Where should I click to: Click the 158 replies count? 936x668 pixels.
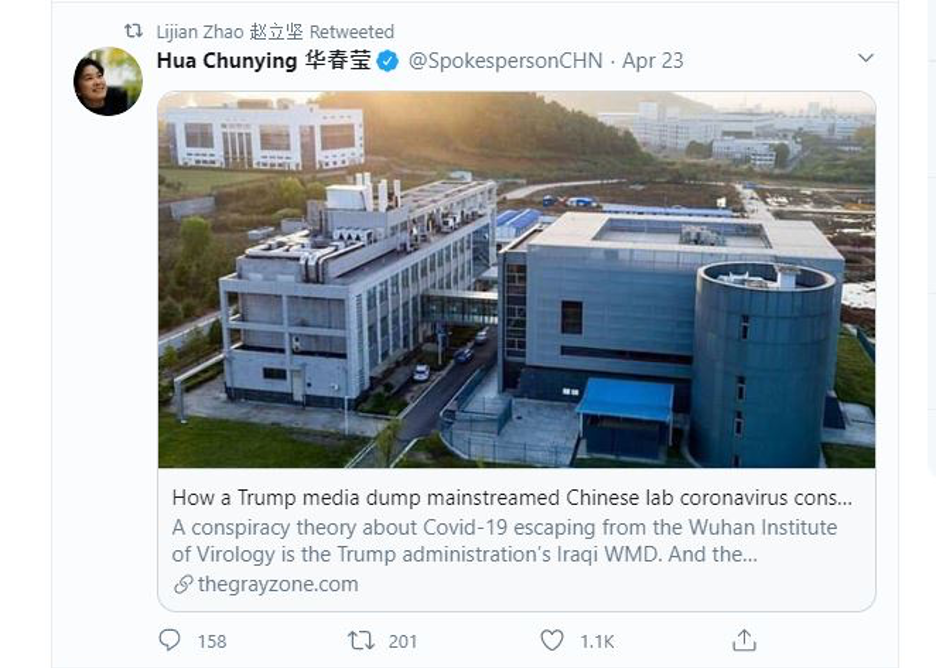(212, 642)
